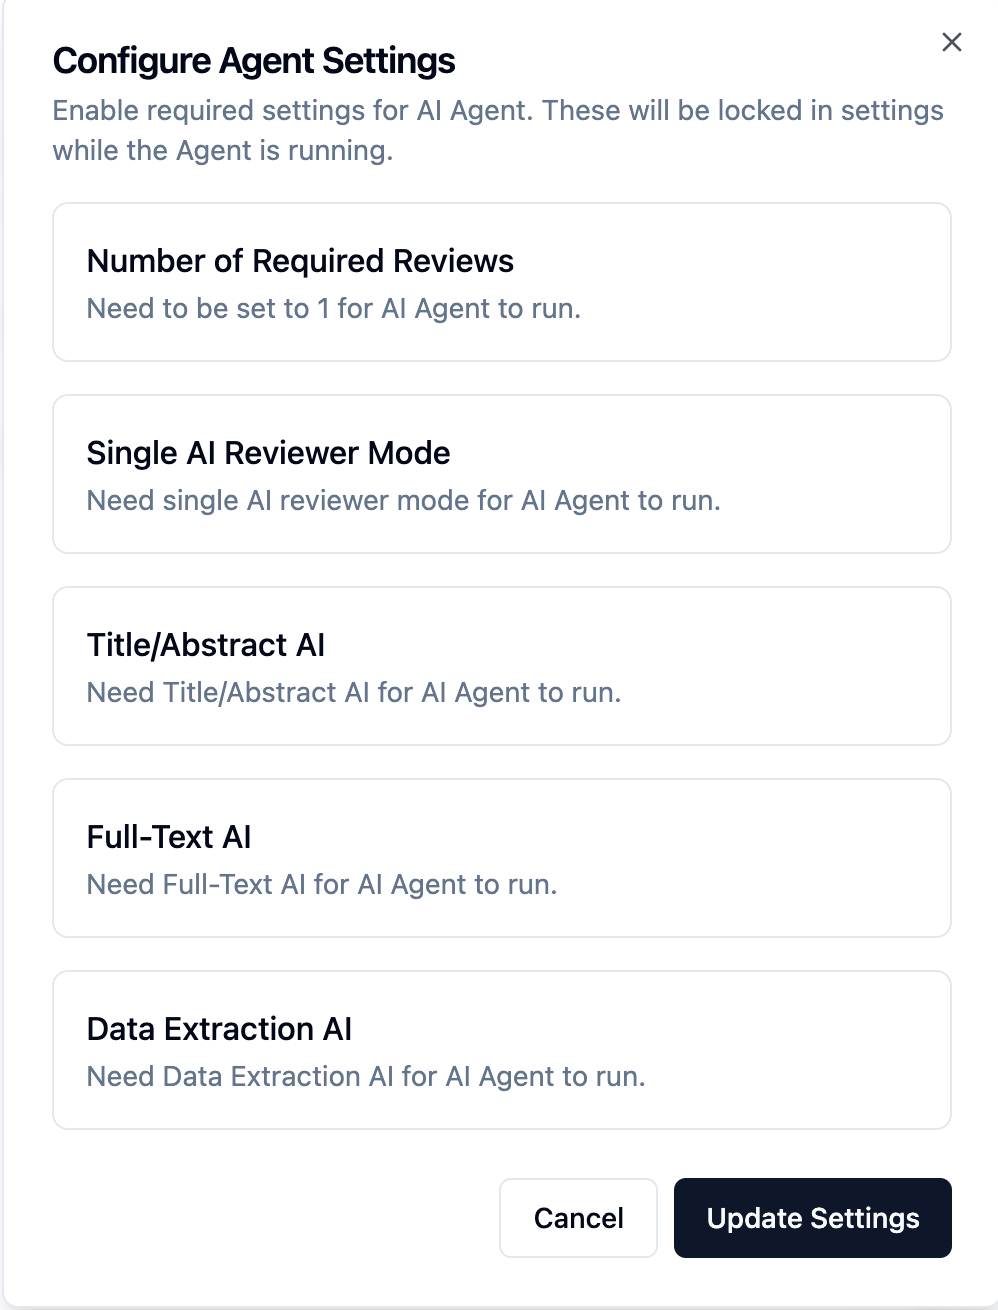Click 'Need Full-Text AI for AI Agent' text
Viewport: 998px width, 1310px height.
322,885
